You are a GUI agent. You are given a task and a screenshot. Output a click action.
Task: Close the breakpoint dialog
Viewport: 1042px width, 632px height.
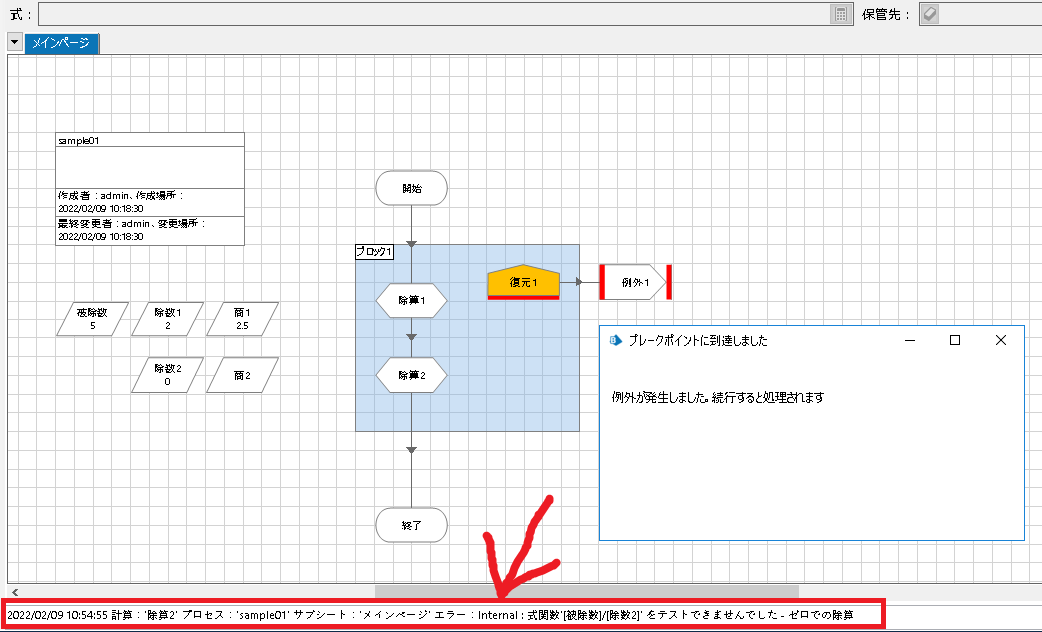tap(1001, 340)
